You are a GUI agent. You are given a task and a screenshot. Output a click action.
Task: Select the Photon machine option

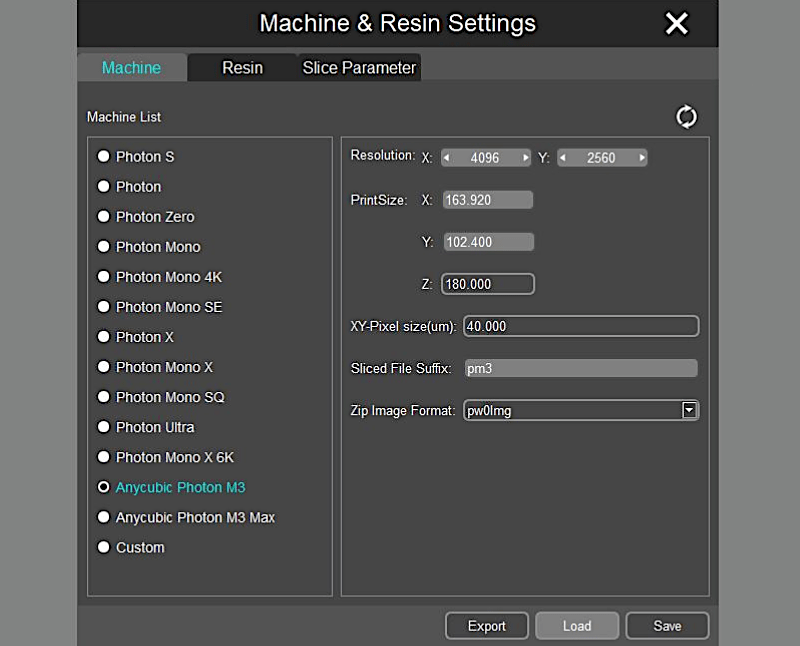coord(104,186)
